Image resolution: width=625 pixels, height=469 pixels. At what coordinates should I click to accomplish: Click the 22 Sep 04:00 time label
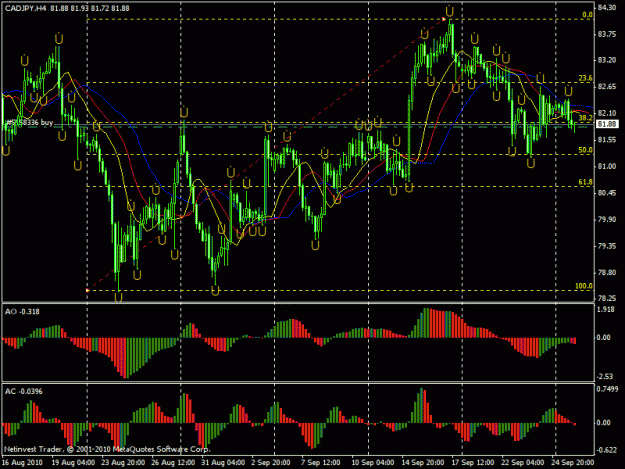[x=522, y=463]
